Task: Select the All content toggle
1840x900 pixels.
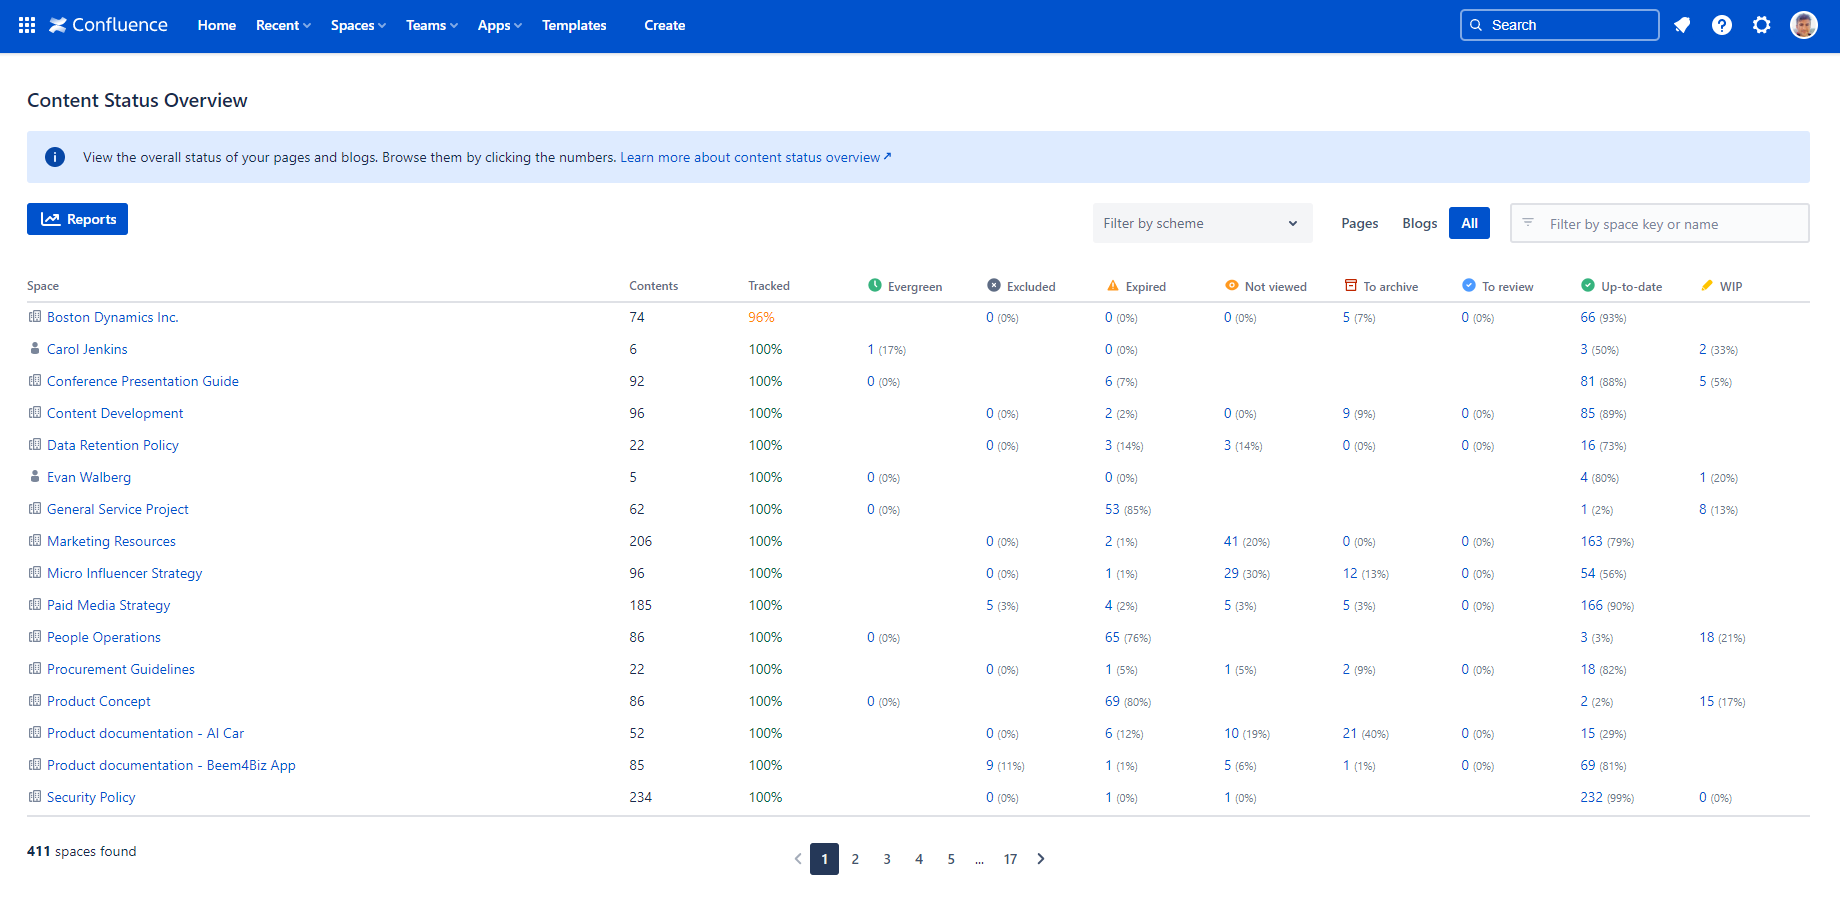Action: pos(1469,223)
